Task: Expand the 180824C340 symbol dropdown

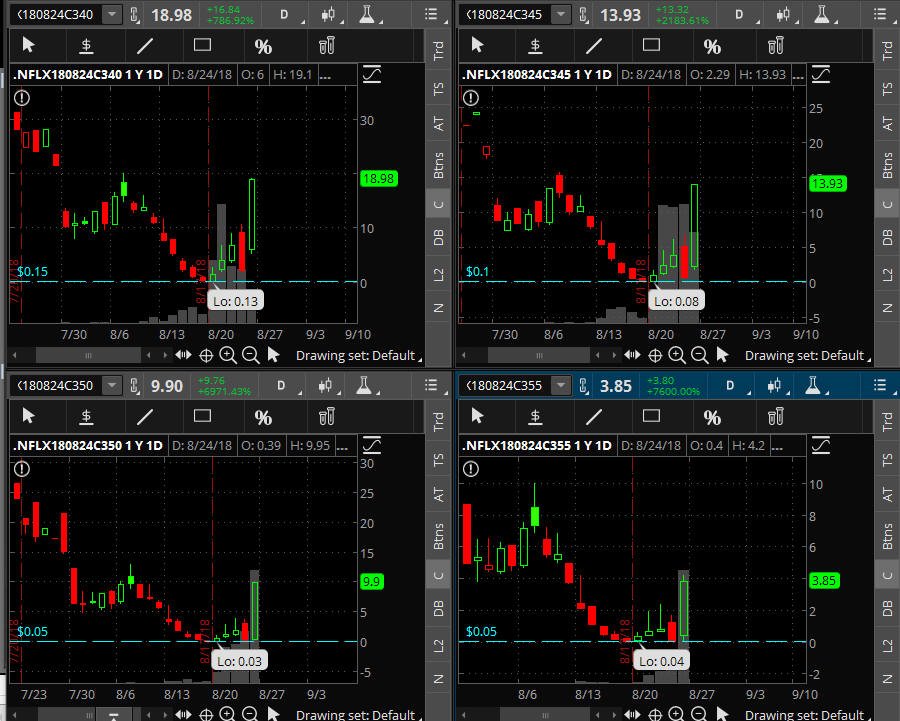Action: (112, 14)
